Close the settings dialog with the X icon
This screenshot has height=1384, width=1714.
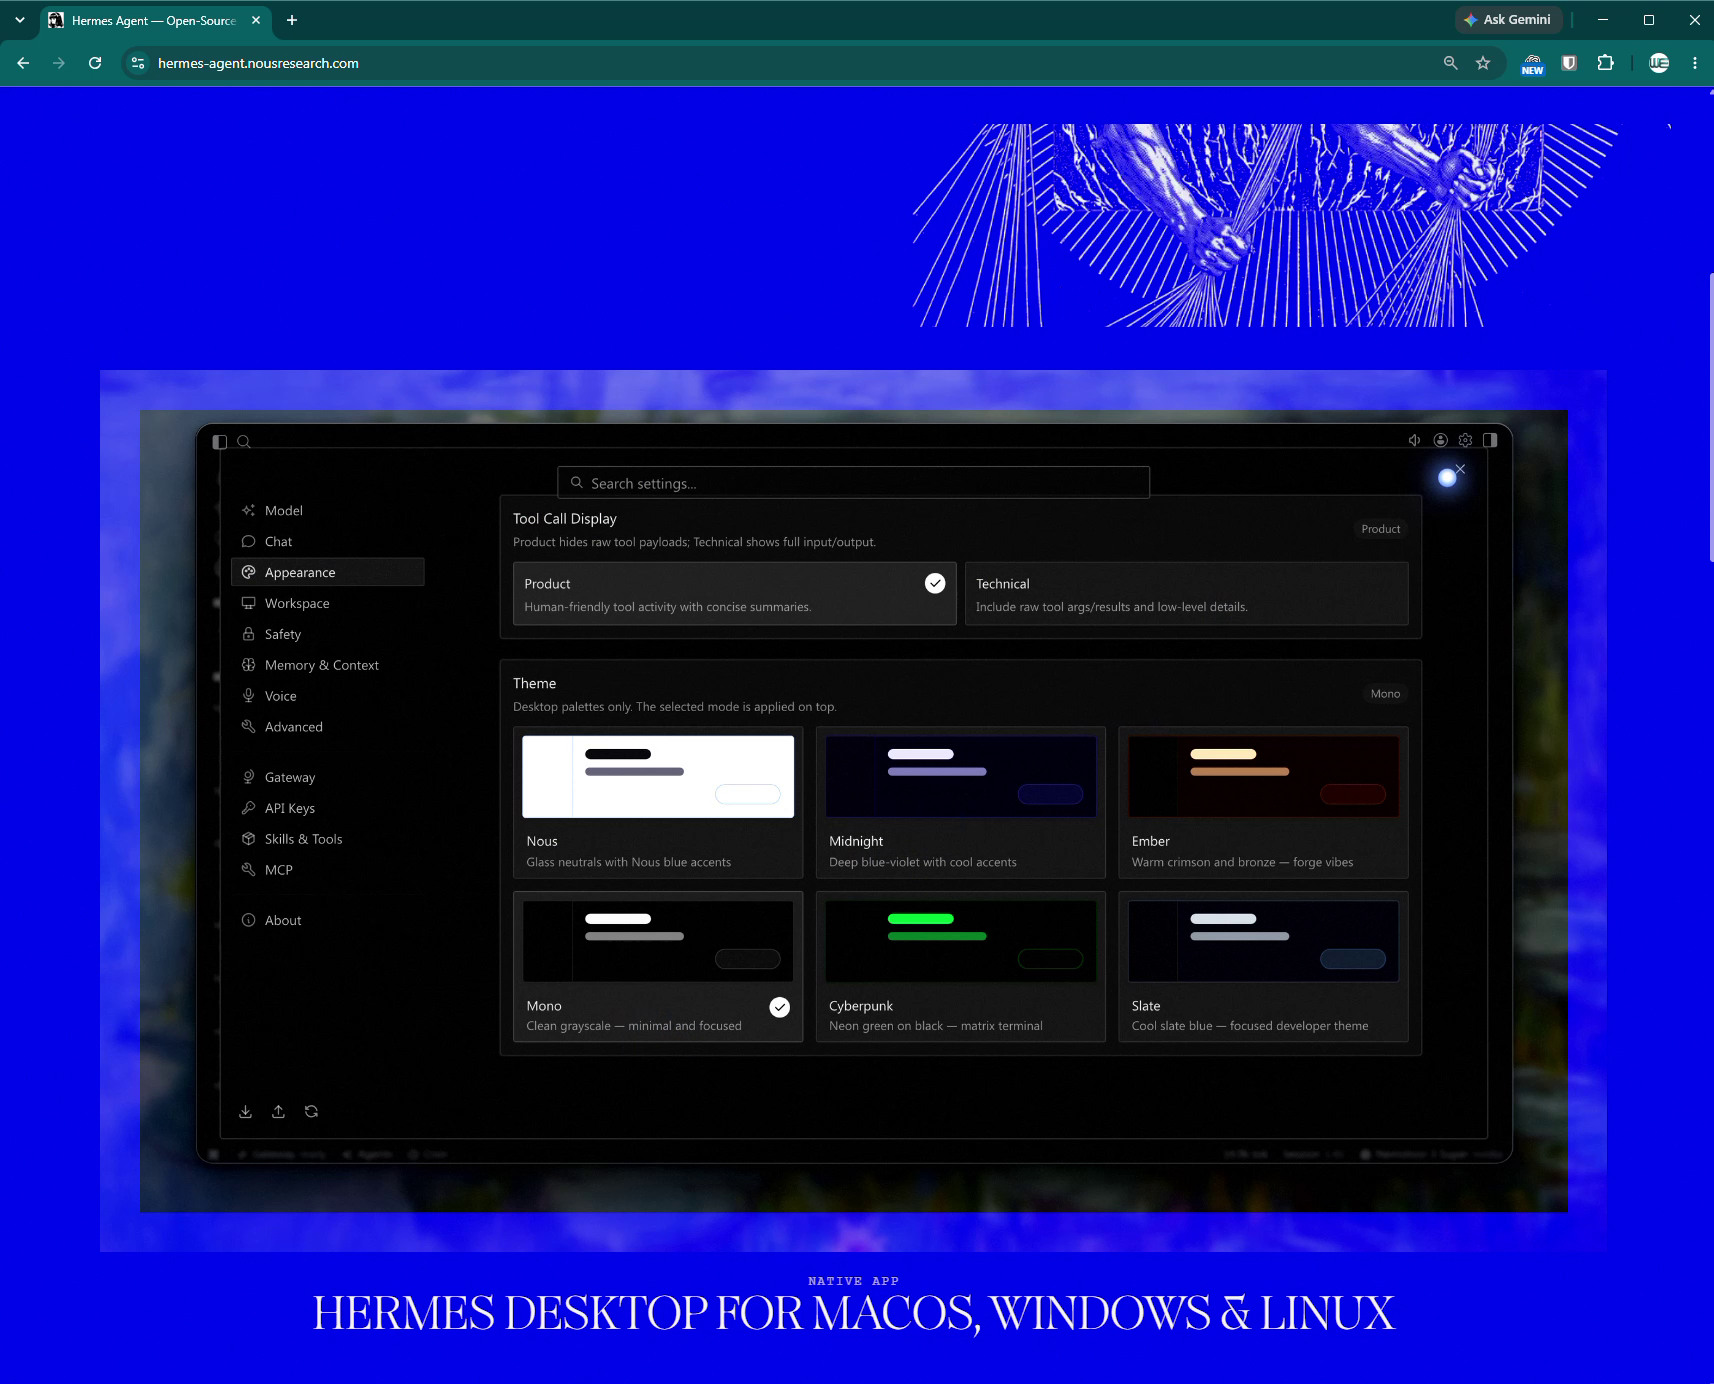pyautogui.click(x=1460, y=469)
